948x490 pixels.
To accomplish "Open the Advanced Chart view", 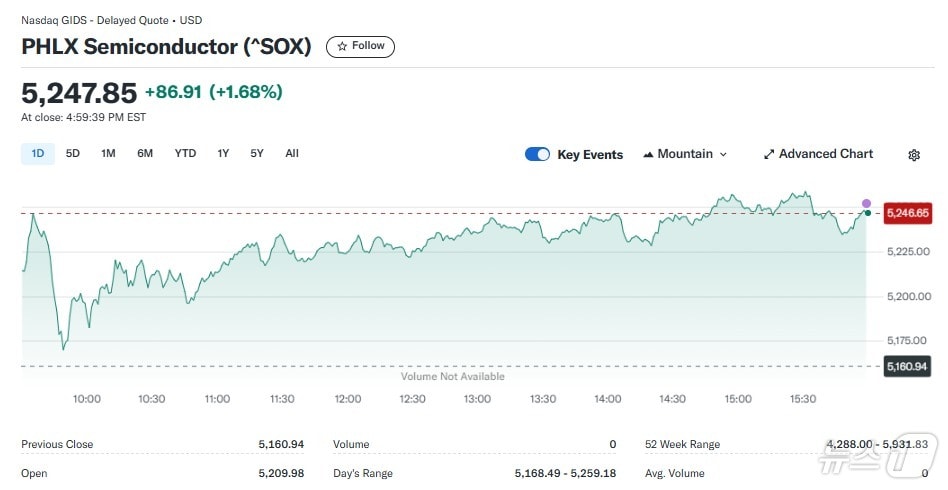I will pos(818,154).
